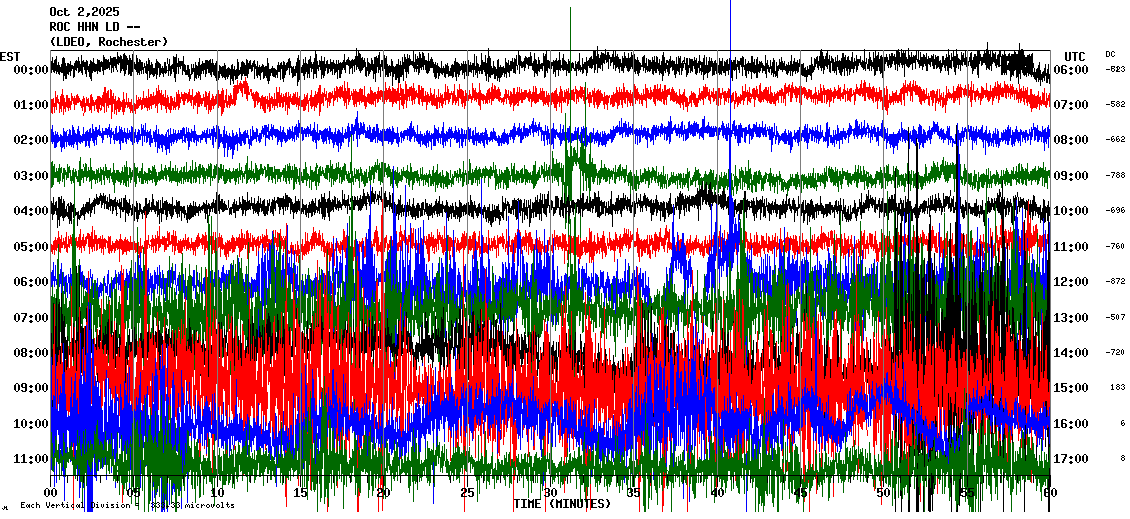The width and height of the screenshot is (1130, 519).
Task: Click the 'TIME (MINUTES)' axis title
Action: pos(562,504)
